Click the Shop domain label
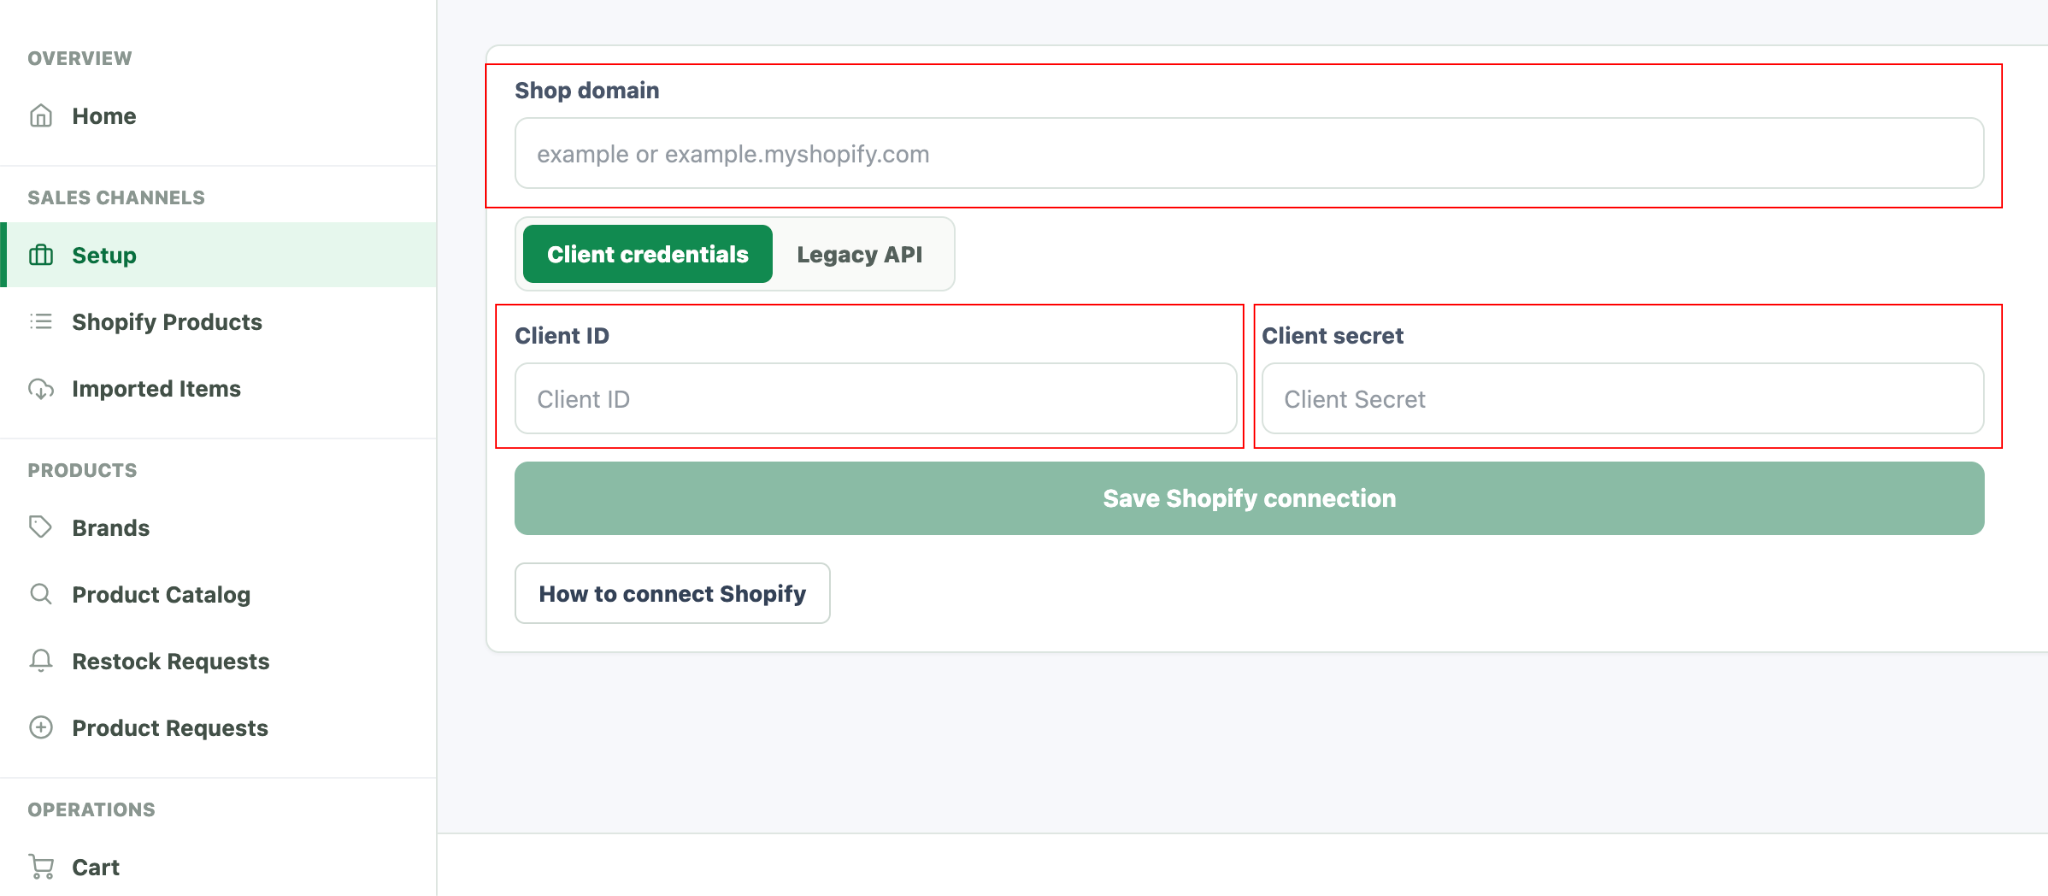2048x896 pixels. coord(587,90)
